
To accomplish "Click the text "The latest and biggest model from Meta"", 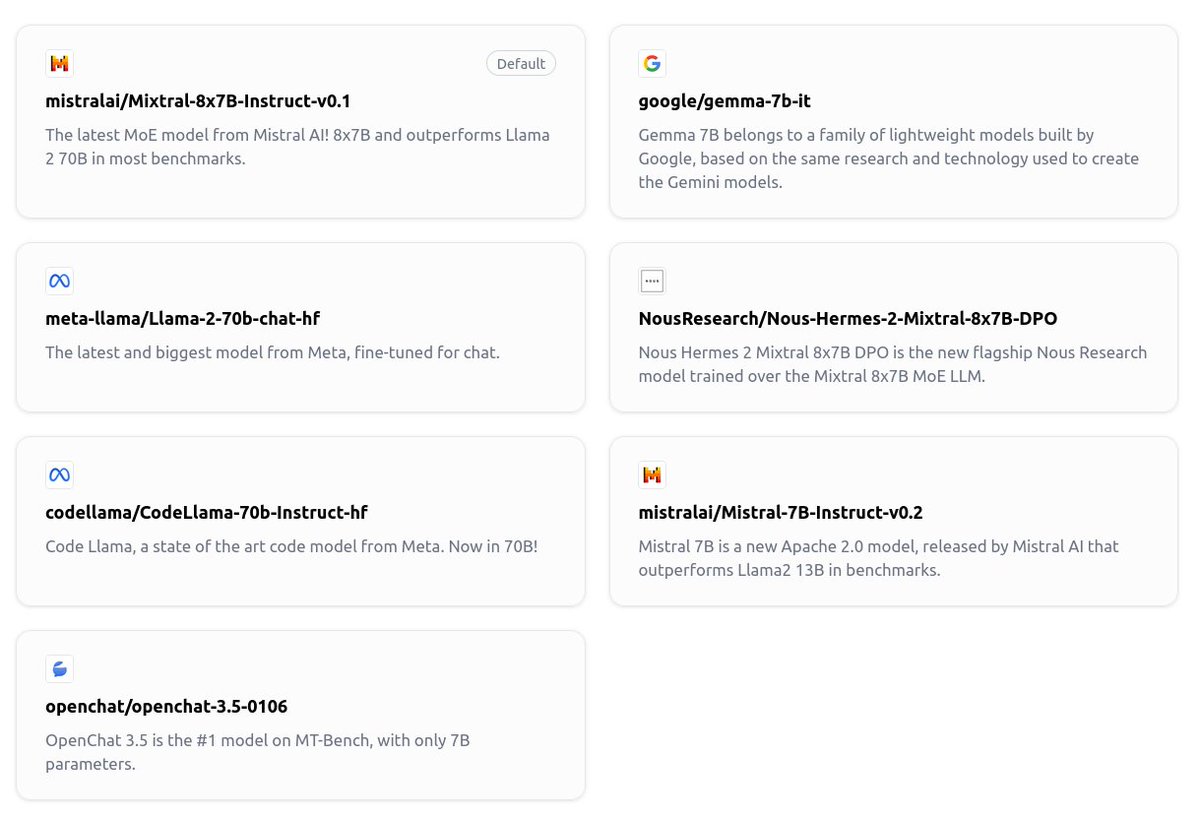I will click(x=272, y=352).
